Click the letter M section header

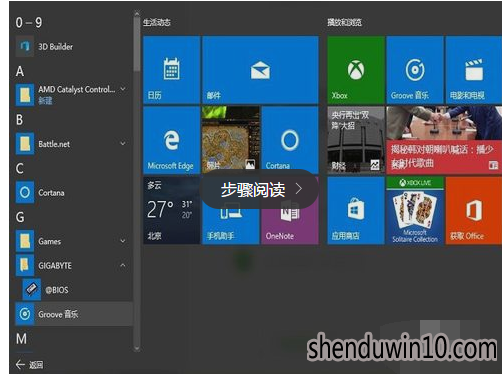click(x=21, y=339)
